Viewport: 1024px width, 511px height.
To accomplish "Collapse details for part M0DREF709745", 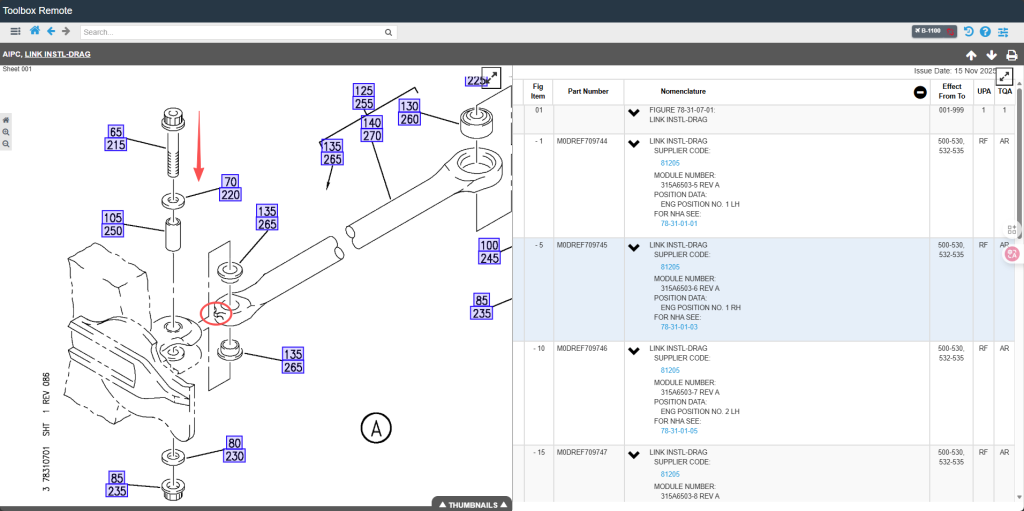I will click(633, 246).
